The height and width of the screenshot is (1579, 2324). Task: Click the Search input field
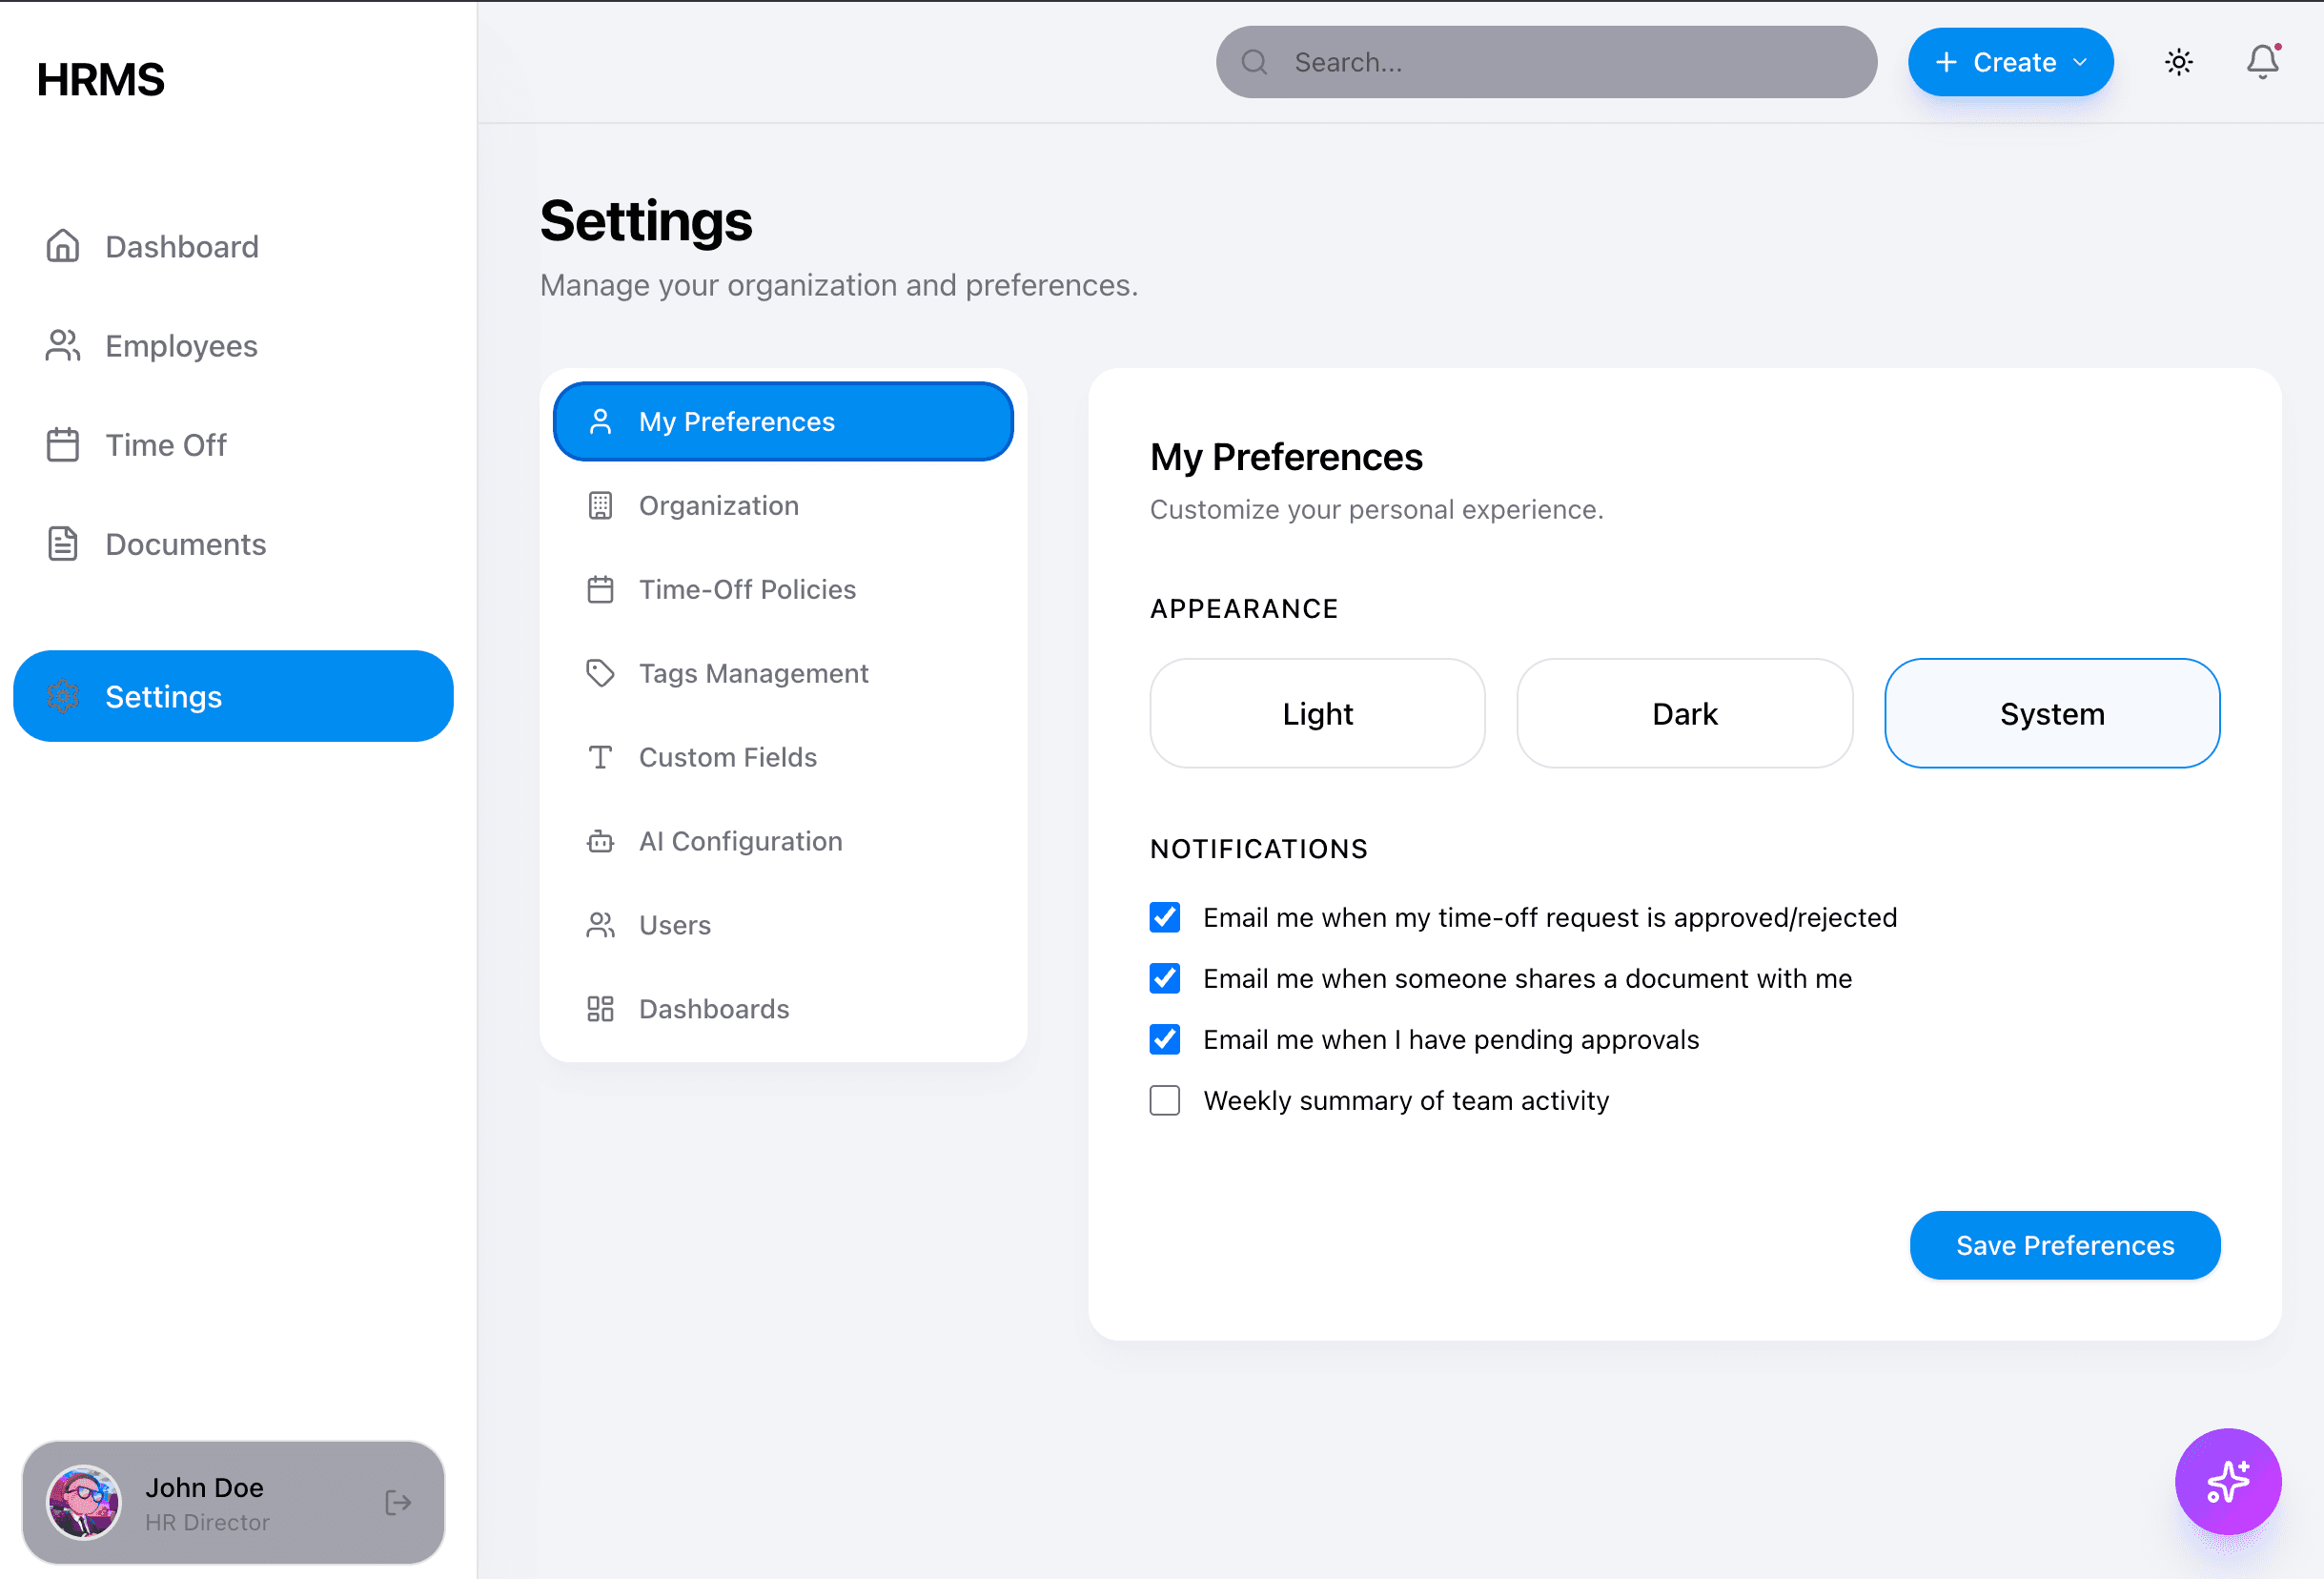1560,62
